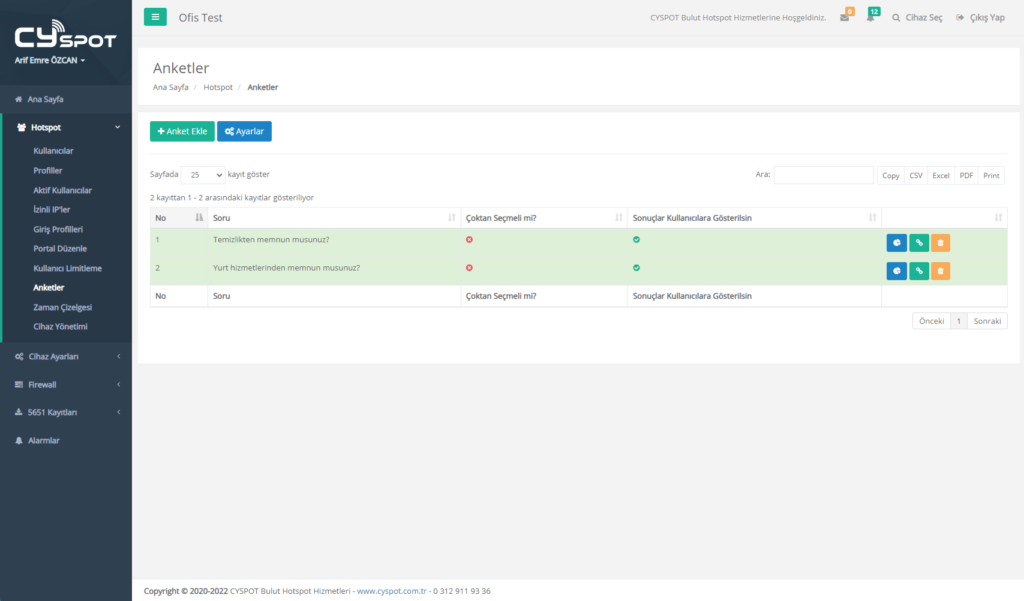The height and width of the screenshot is (601, 1024).
Task: Delete the Yurt hizmetlerinden survey
Action: pyautogui.click(x=941, y=271)
